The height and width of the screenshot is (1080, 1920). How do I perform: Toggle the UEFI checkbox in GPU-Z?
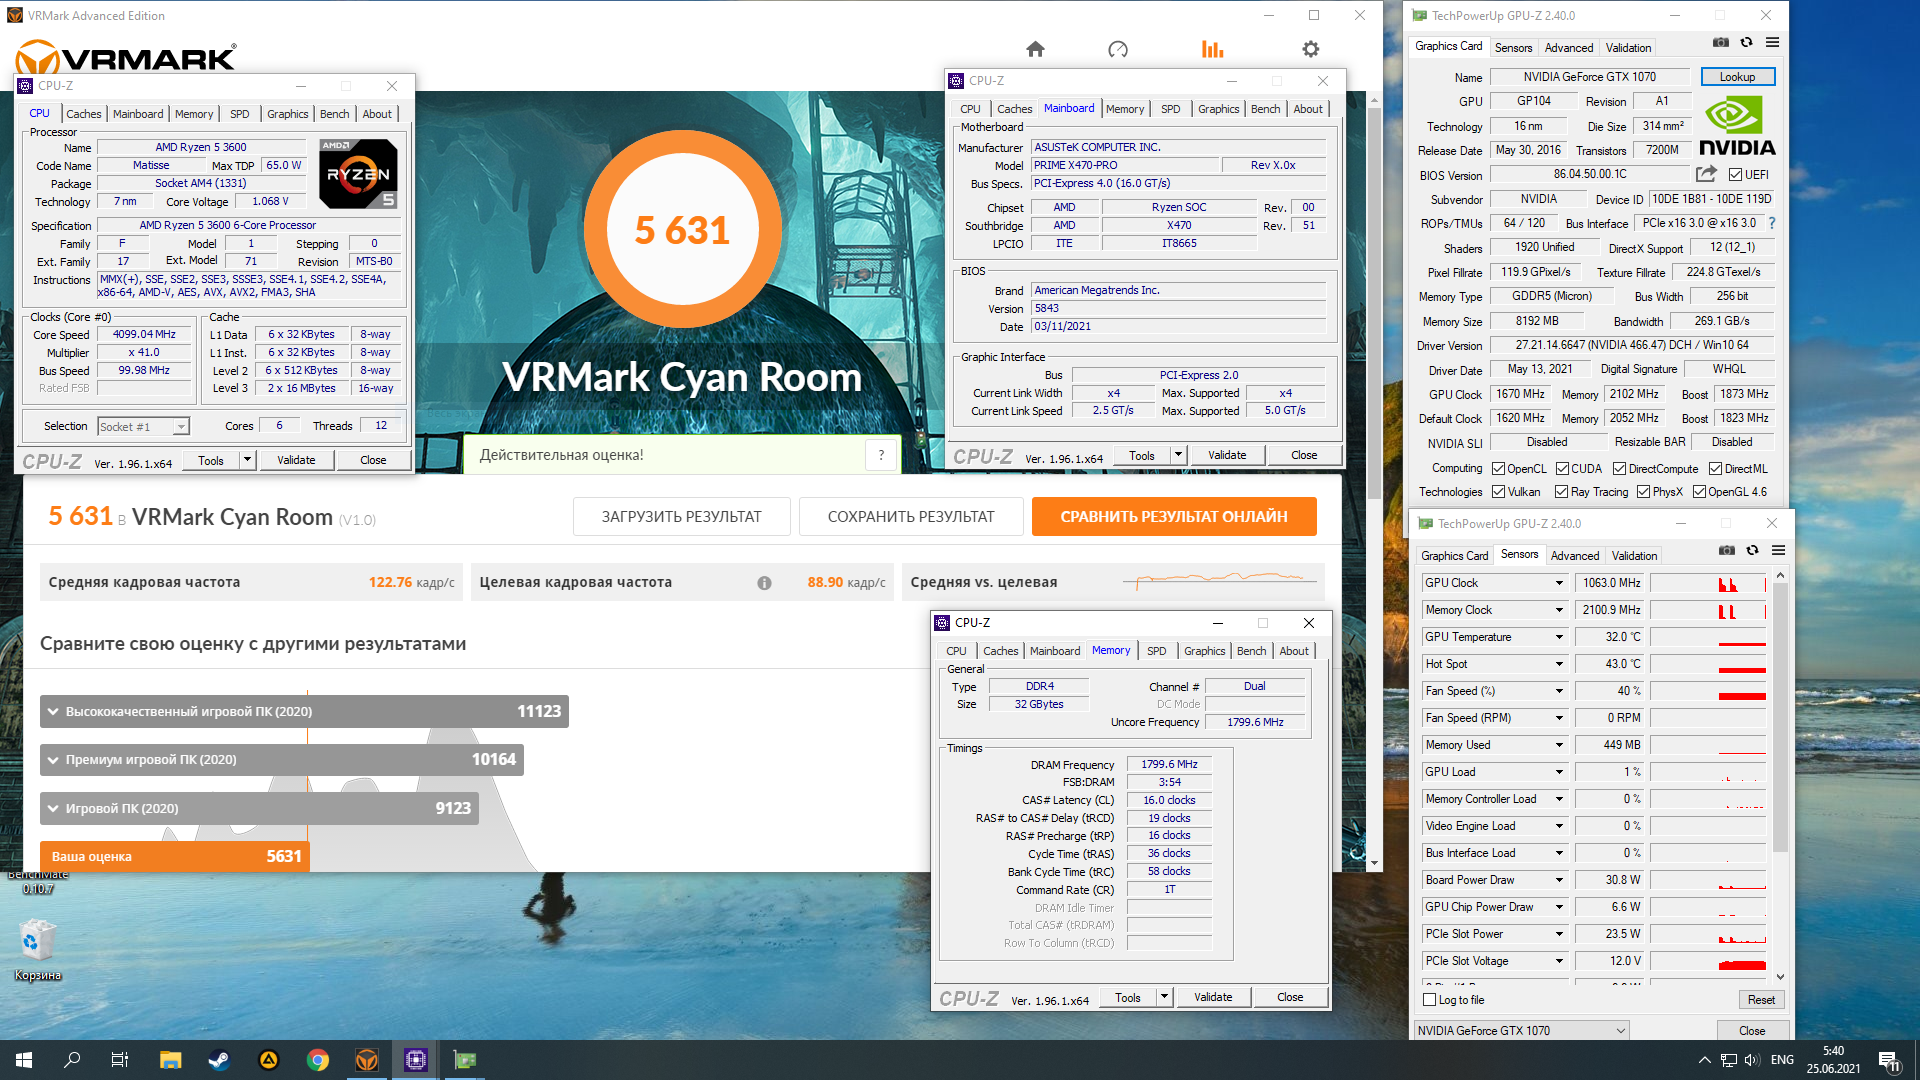point(1735,175)
